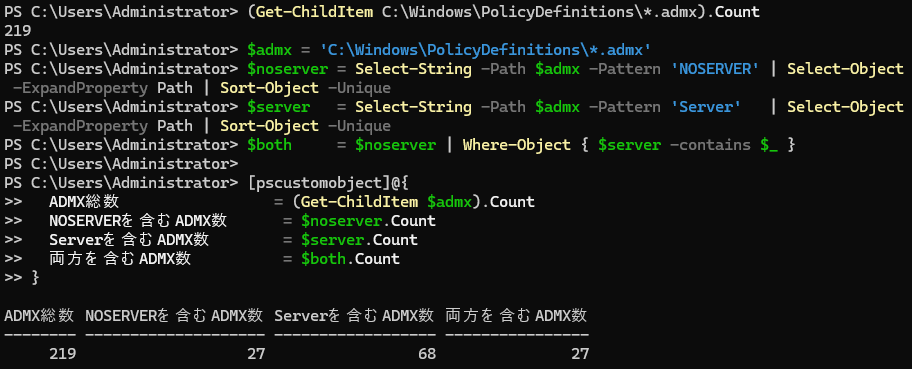The height and width of the screenshot is (369, 912).
Task: Click the value 68 in results row
Action: pos(426,354)
